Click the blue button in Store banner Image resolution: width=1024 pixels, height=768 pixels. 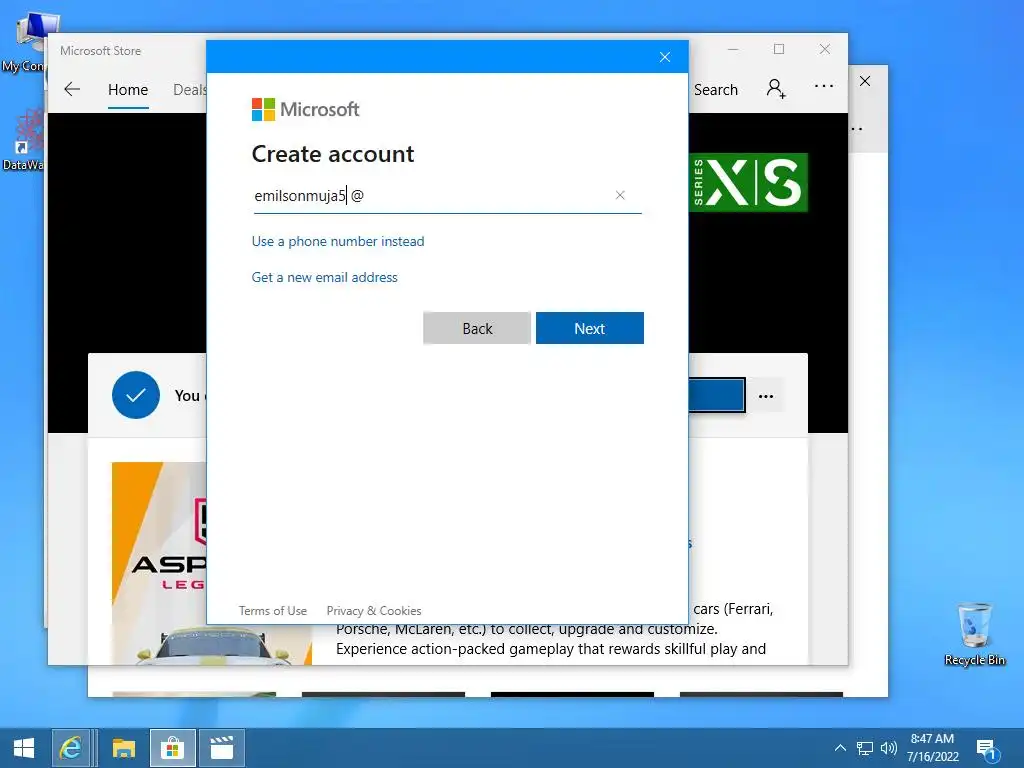tap(716, 395)
